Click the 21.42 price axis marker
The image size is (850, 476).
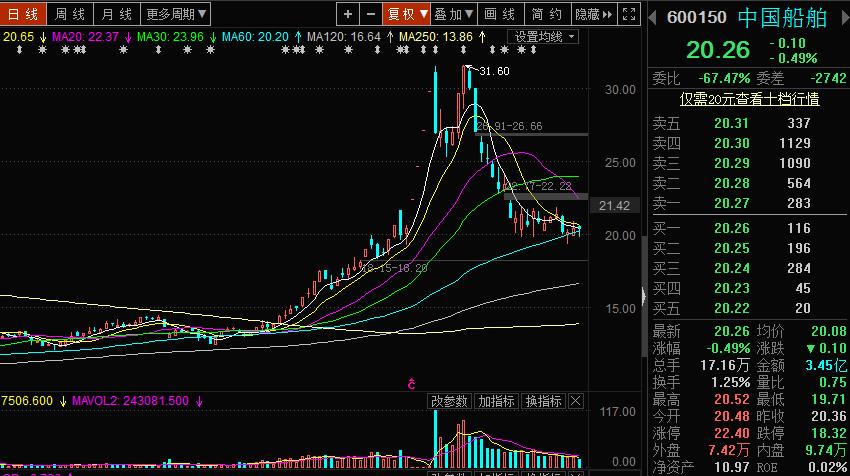[614, 206]
